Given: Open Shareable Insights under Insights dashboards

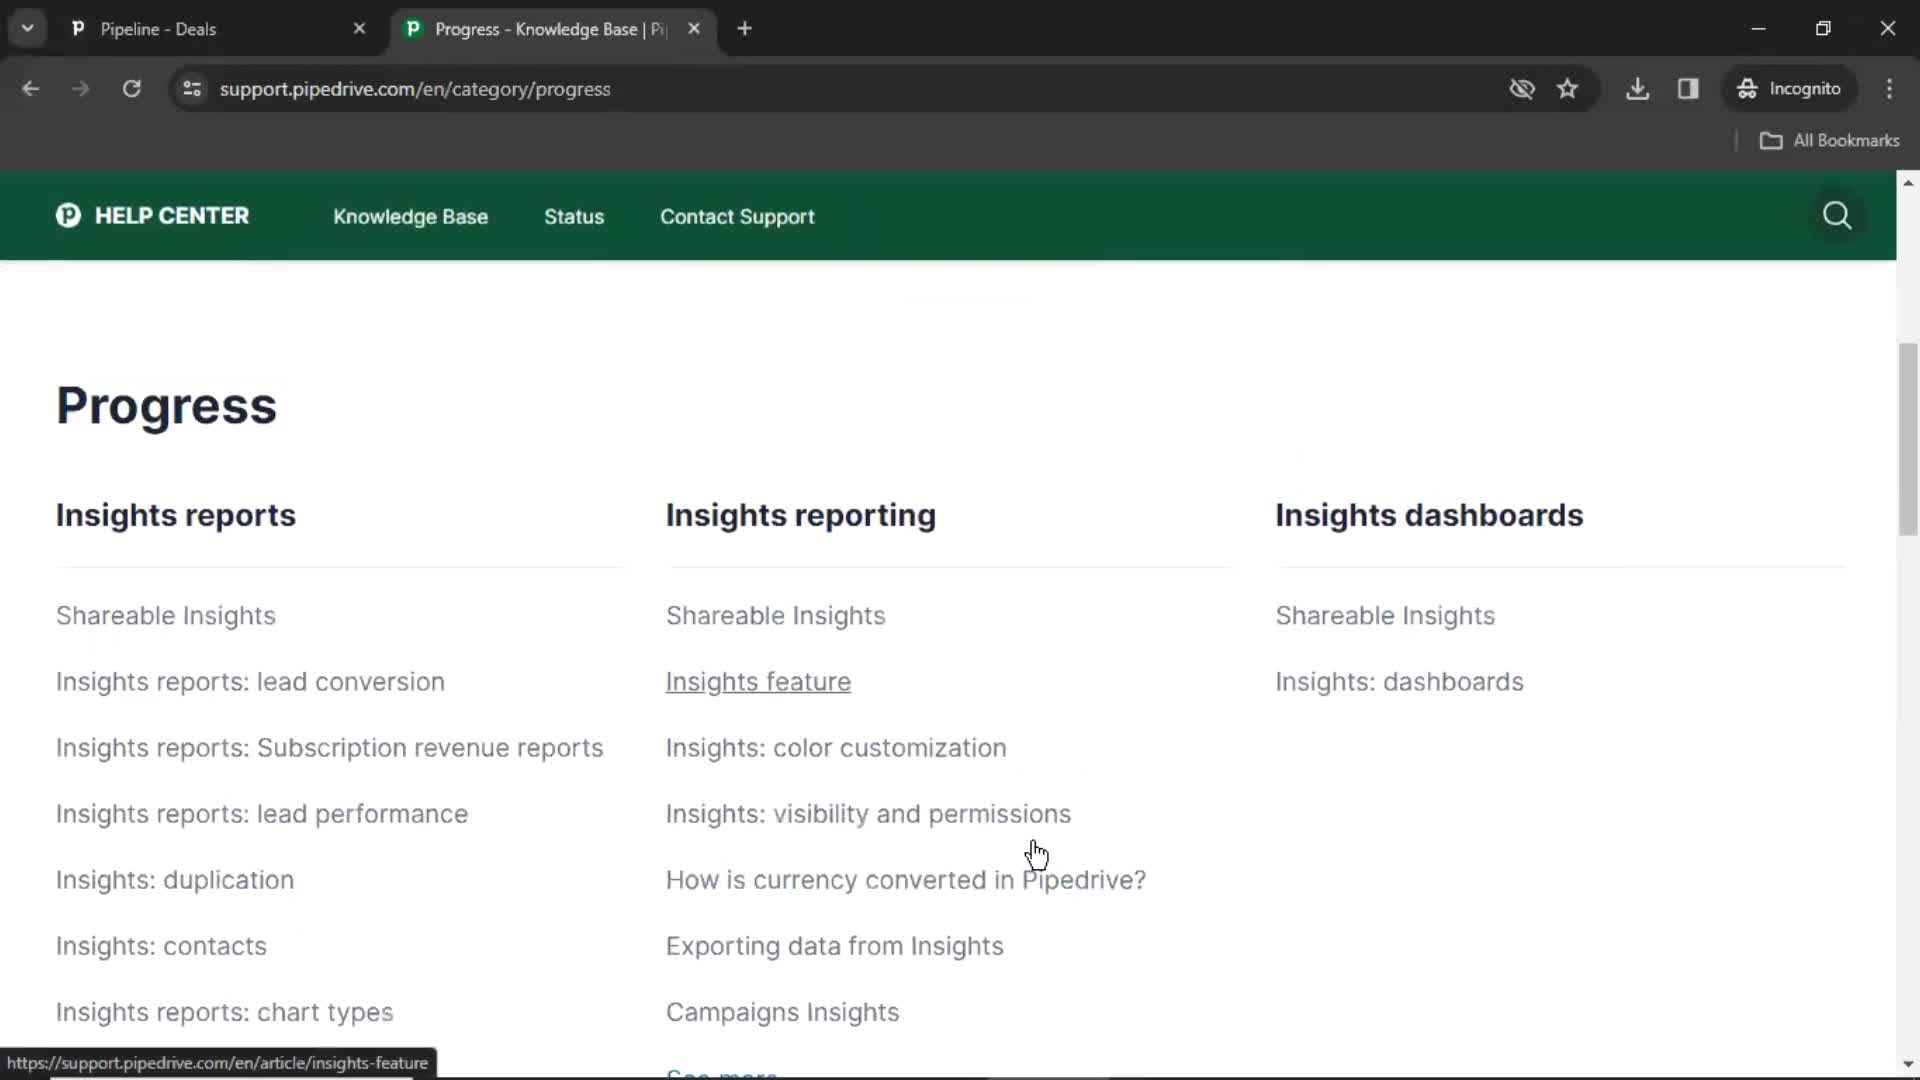Looking at the screenshot, I should click(x=1385, y=616).
